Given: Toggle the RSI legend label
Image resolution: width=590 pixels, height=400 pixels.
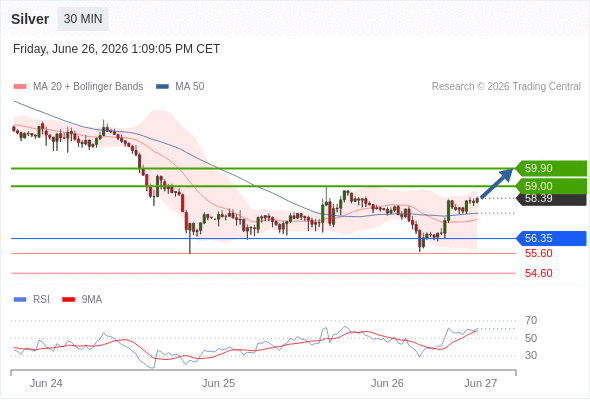Looking at the screenshot, I should pos(41,300).
